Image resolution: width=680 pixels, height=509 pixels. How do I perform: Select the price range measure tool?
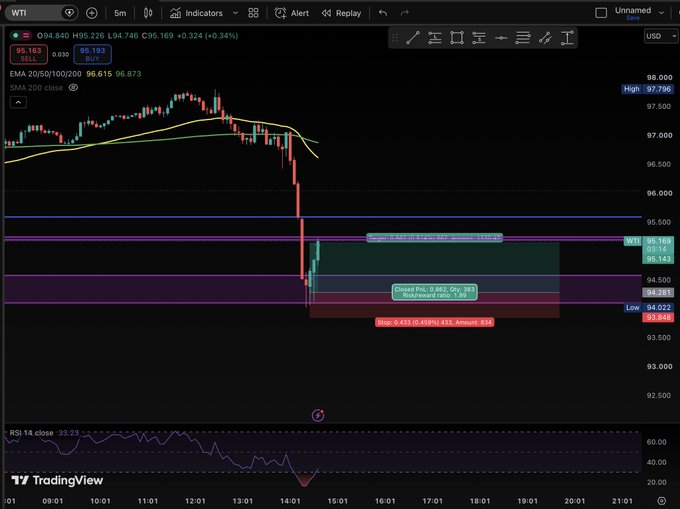pyautogui.click(x=567, y=38)
